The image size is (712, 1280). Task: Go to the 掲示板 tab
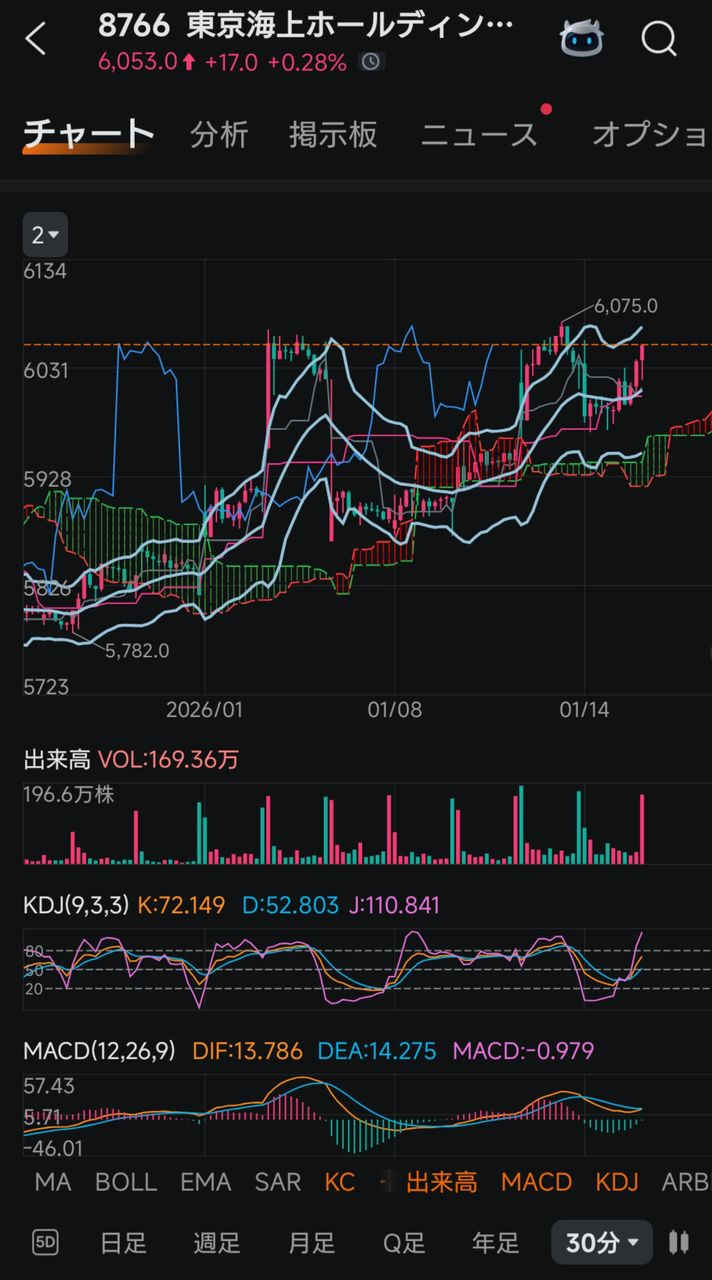pos(333,135)
